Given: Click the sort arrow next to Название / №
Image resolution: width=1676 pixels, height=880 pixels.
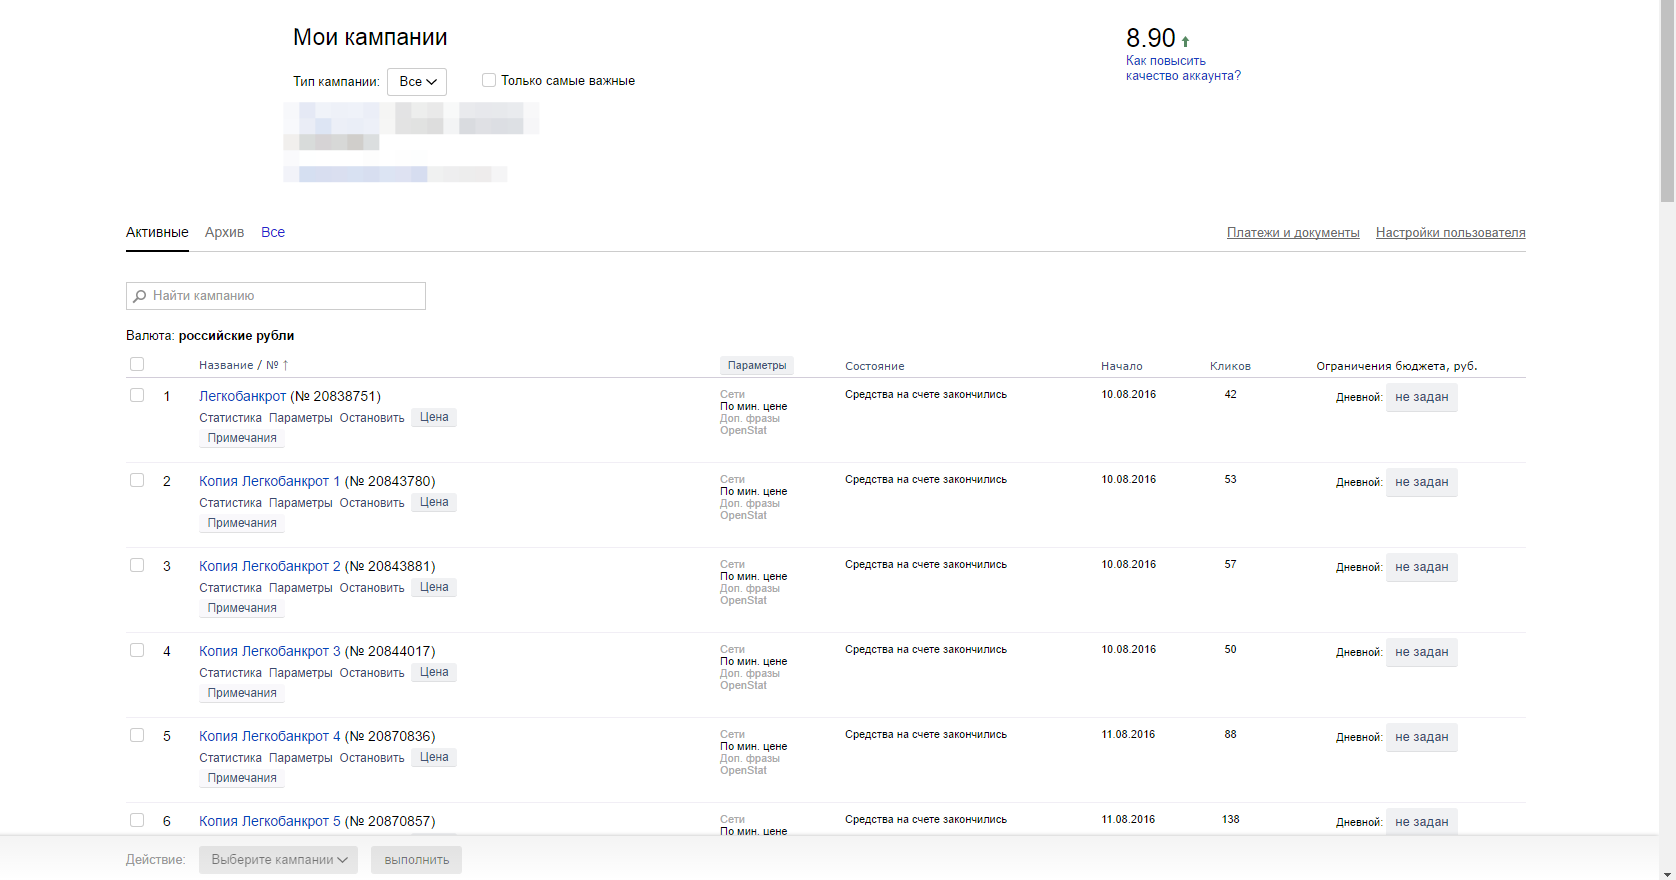Looking at the screenshot, I should [x=285, y=365].
